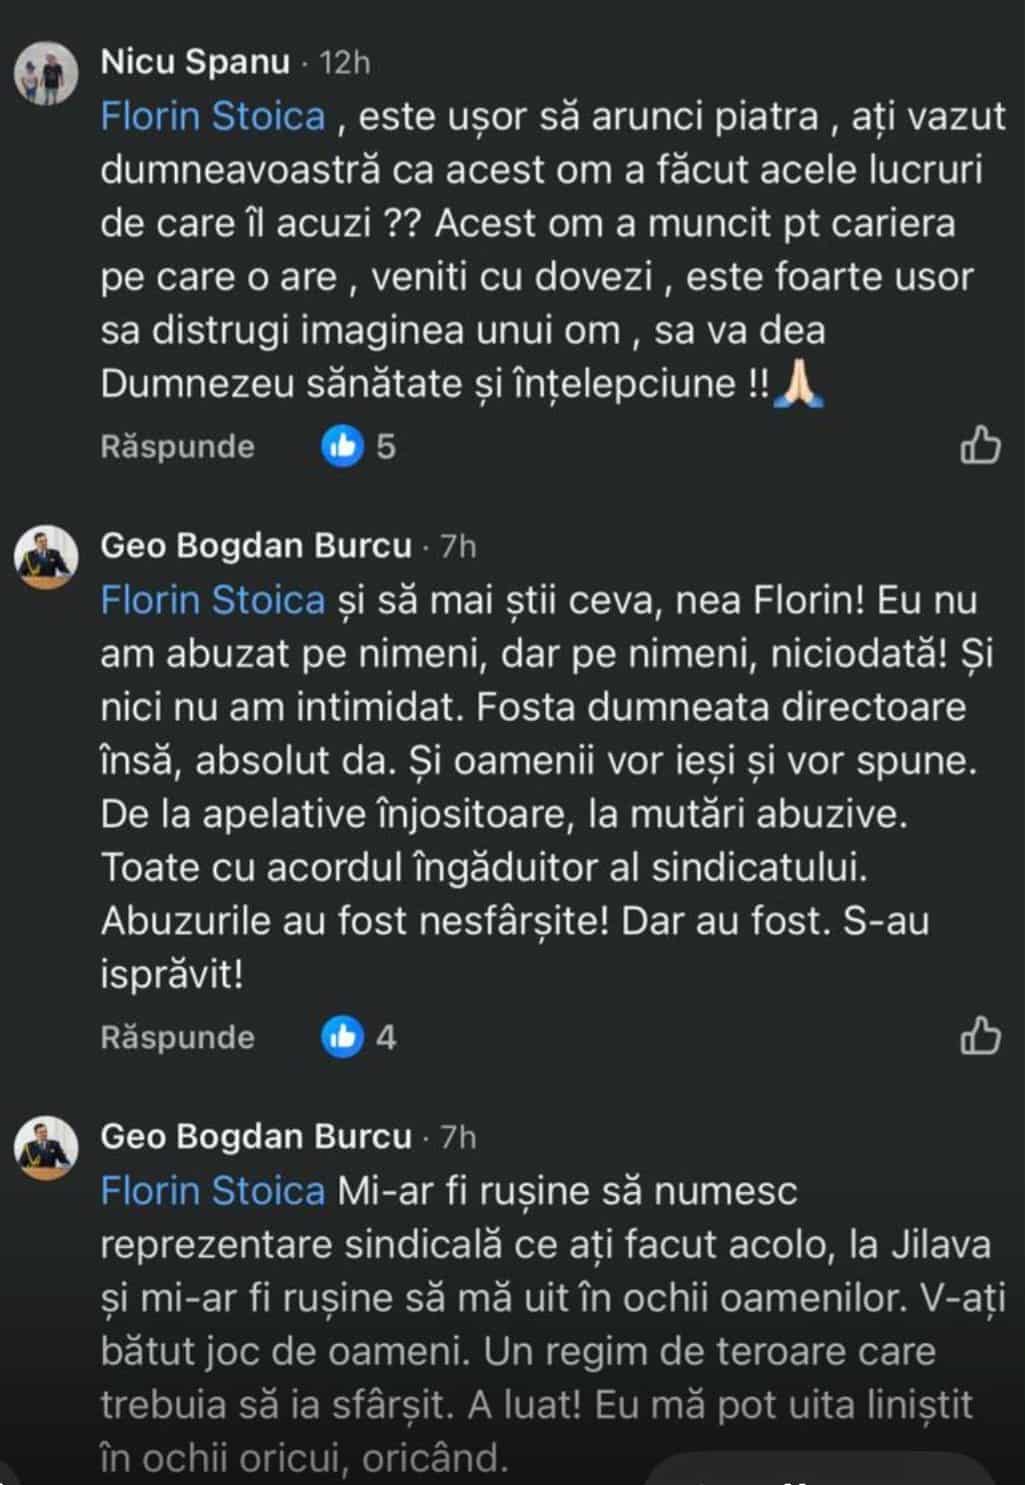Open Nicu Spanu's profile name link
This screenshot has width=1025, height=1485.
point(195,62)
